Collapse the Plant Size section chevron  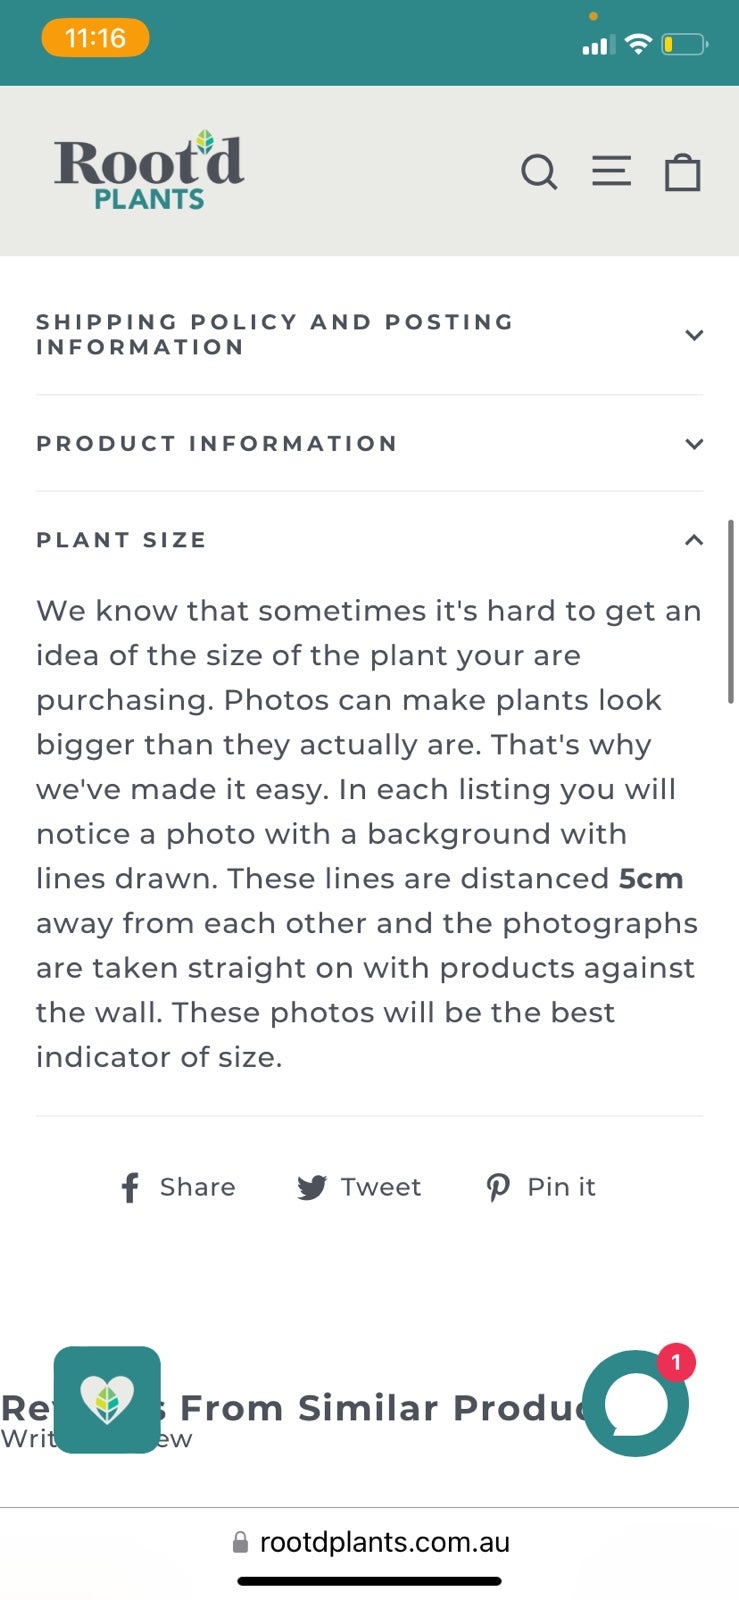point(694,540)
